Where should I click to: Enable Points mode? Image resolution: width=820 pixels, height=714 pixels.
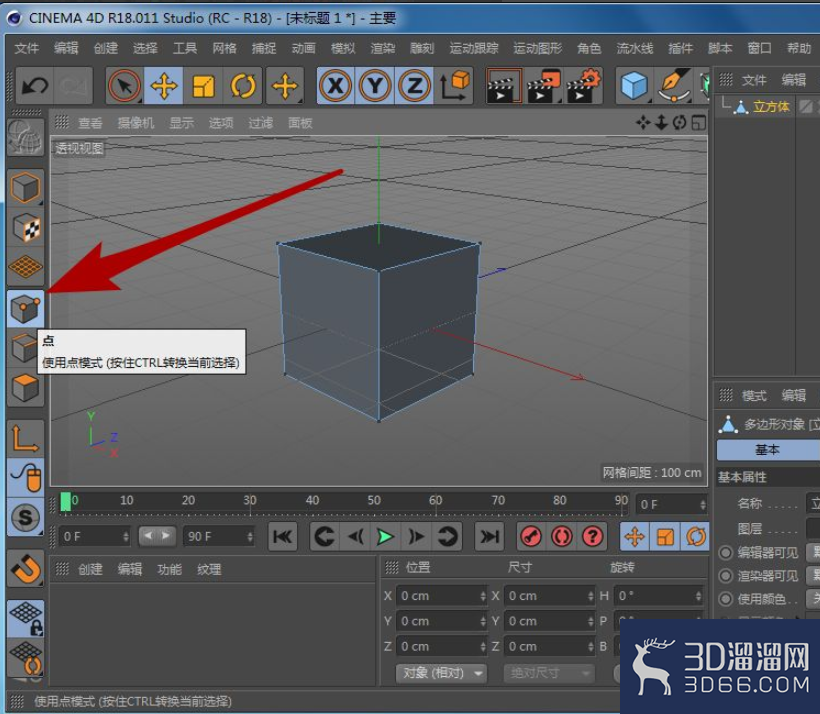pos(25,309)
